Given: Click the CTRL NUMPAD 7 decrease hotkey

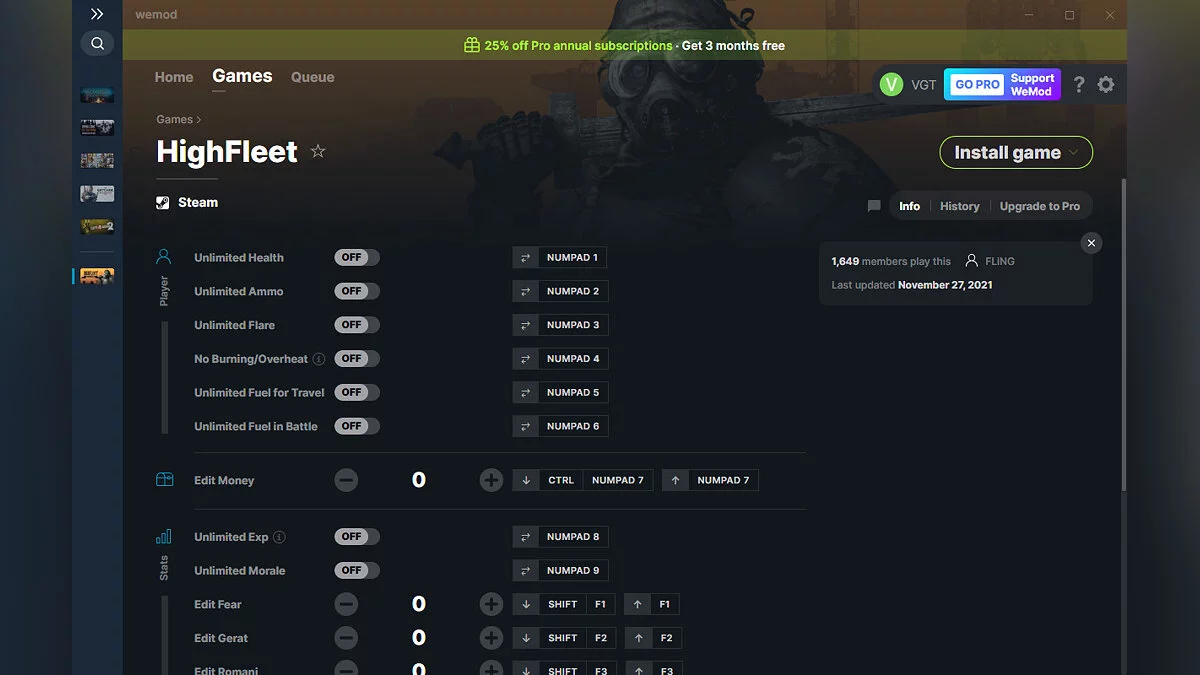Looking at the screenshot, I should [x=584, y=480].
